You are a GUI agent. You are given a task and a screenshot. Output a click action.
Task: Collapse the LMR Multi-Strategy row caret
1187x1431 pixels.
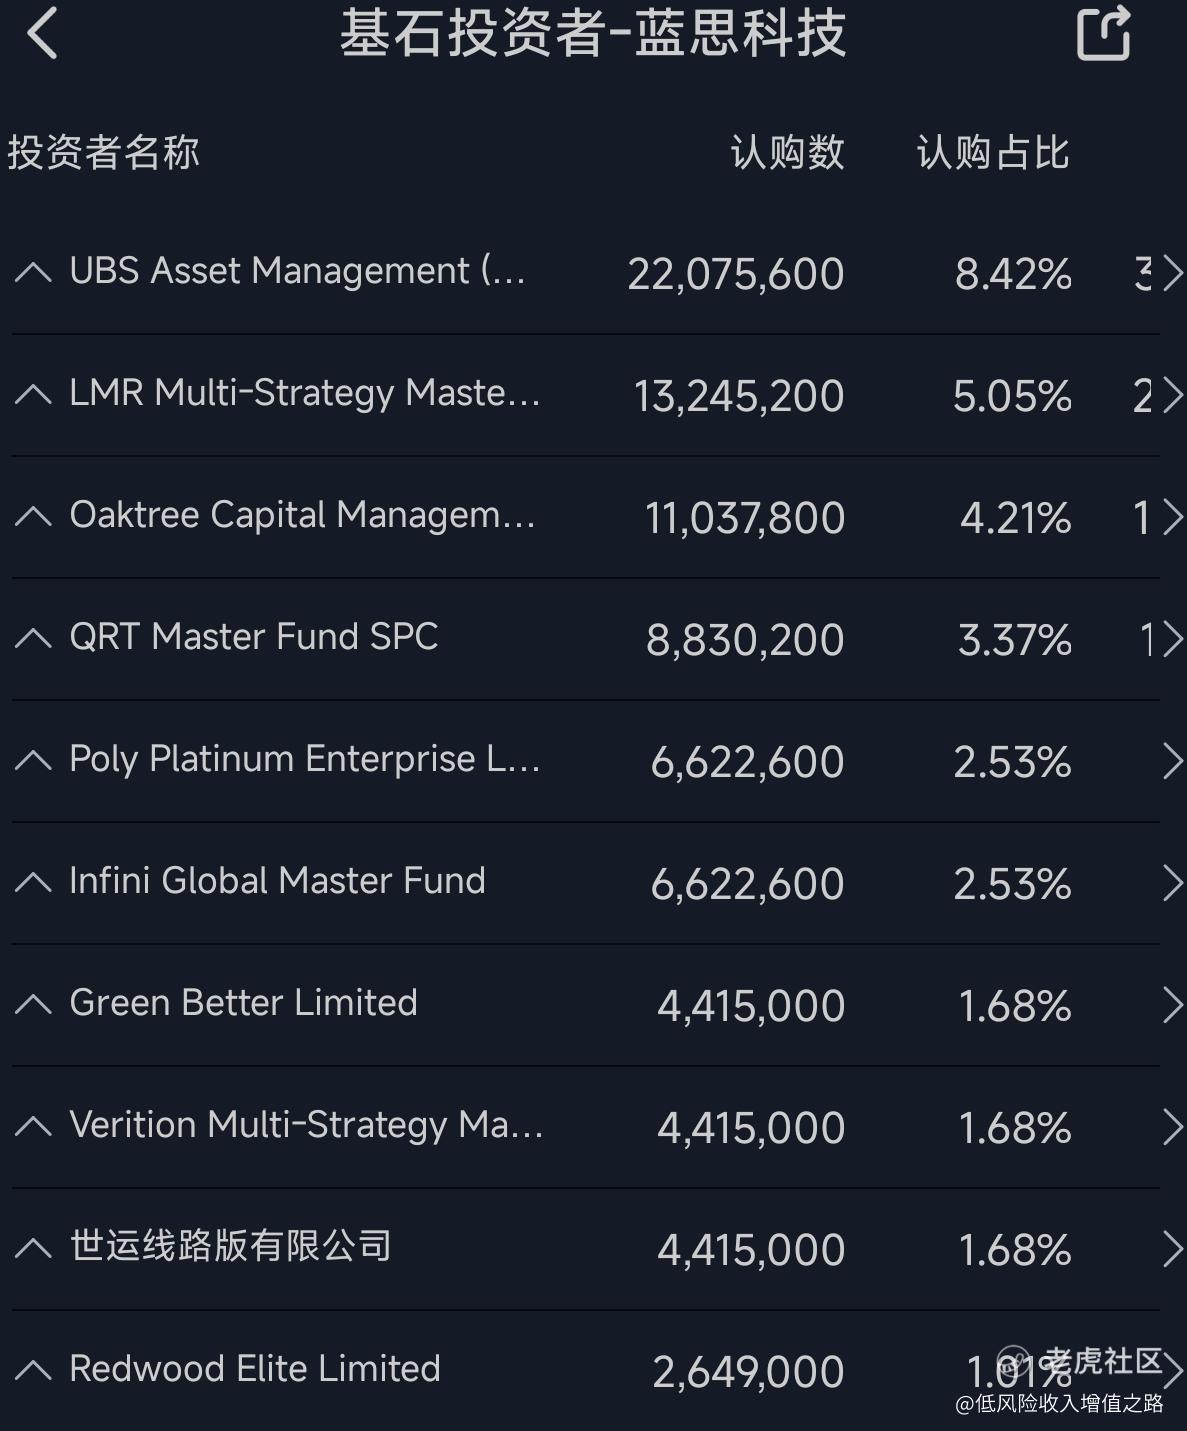tap(33, 394)
